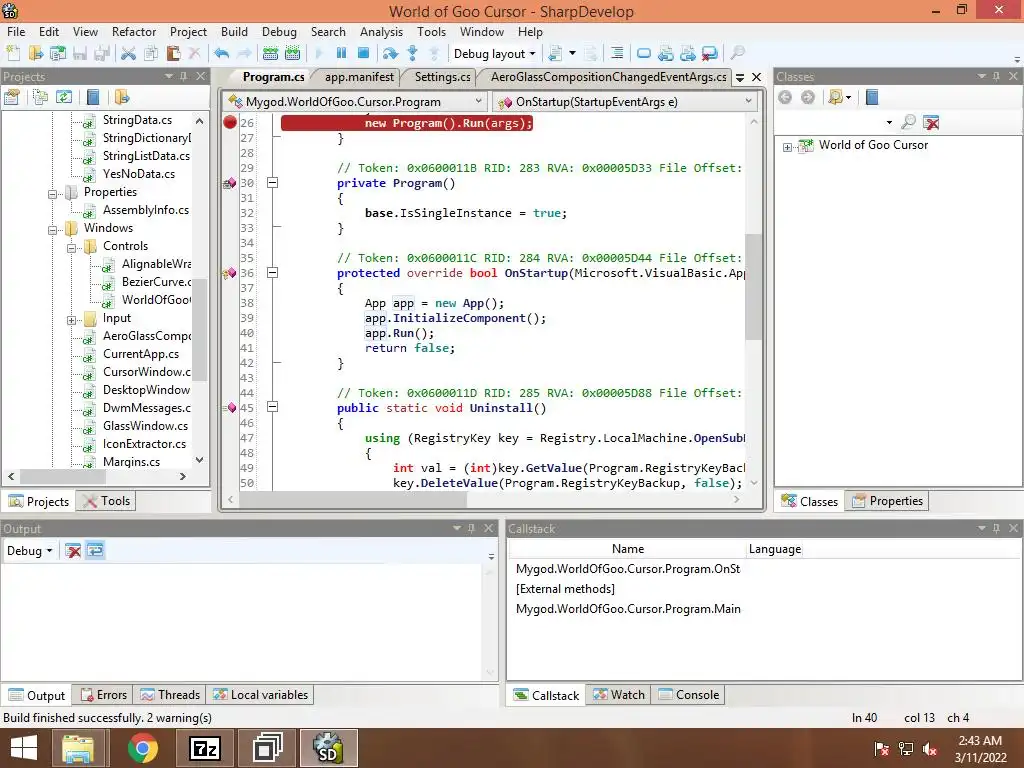Image resolution: width=1024 pixels, height=768 pixels.
Task: Pin the Classes panel
Action: click(x=996, y=76)
